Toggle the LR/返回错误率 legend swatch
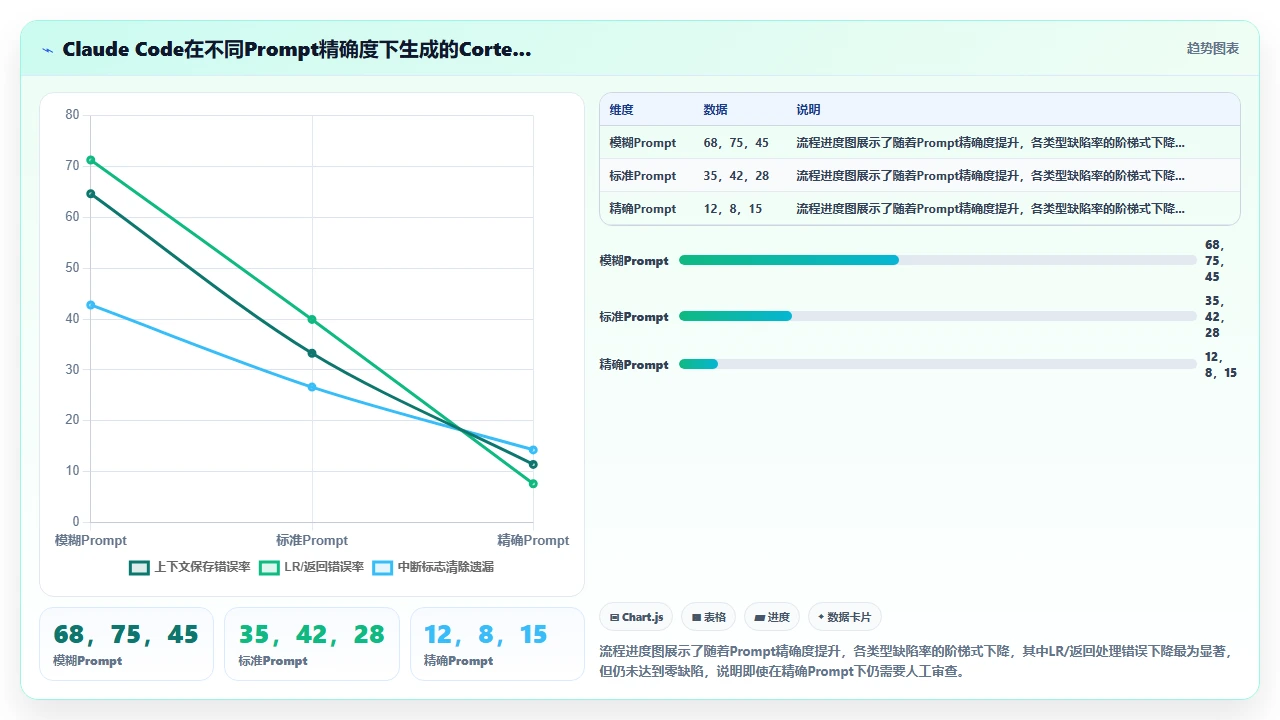This screenshot has width=1280, height=720. pyautogui.click(x=269, y=567)
